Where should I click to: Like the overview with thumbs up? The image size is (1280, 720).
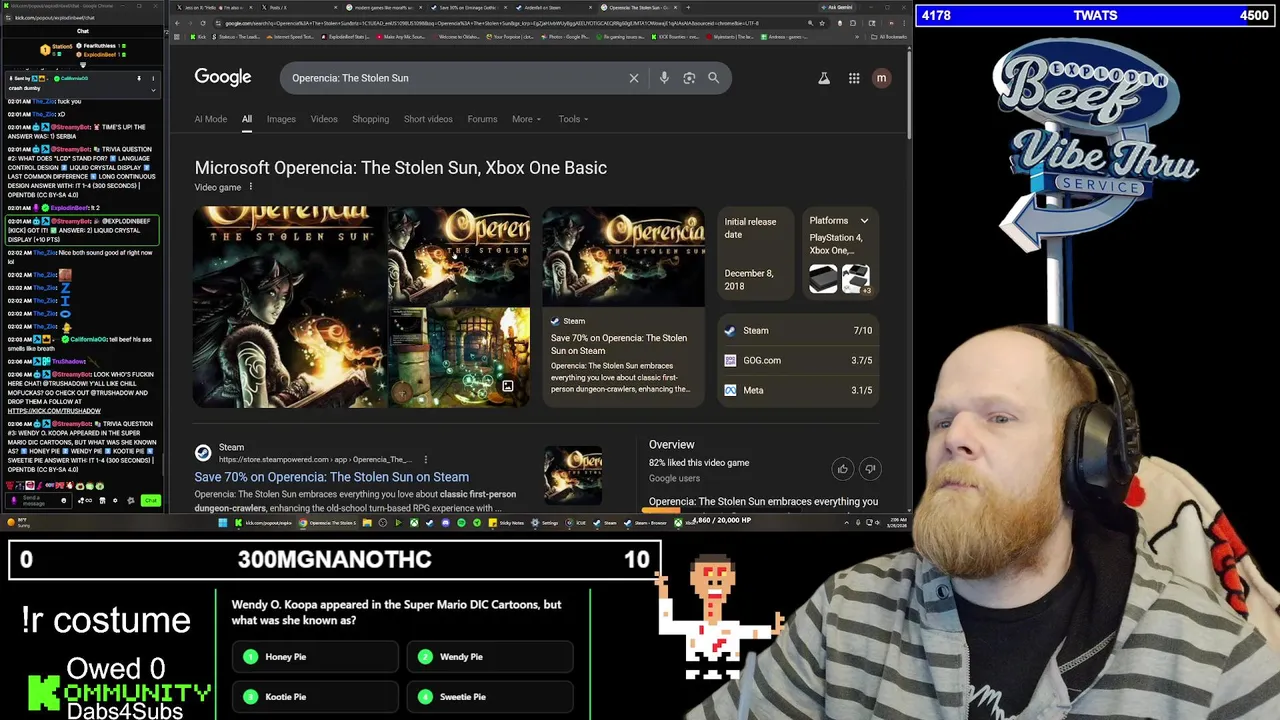pyautogui.click(x=842, y=469)
